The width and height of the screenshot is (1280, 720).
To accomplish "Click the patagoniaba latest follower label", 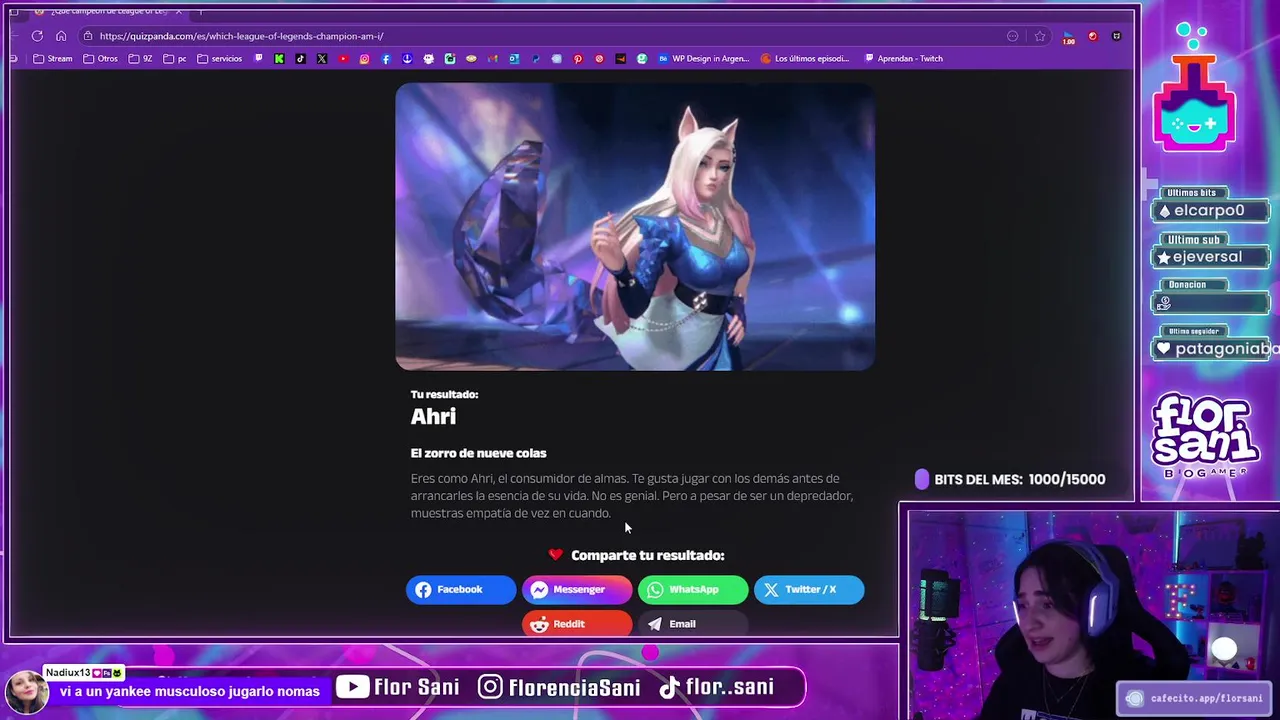I will coord(1216,349).
